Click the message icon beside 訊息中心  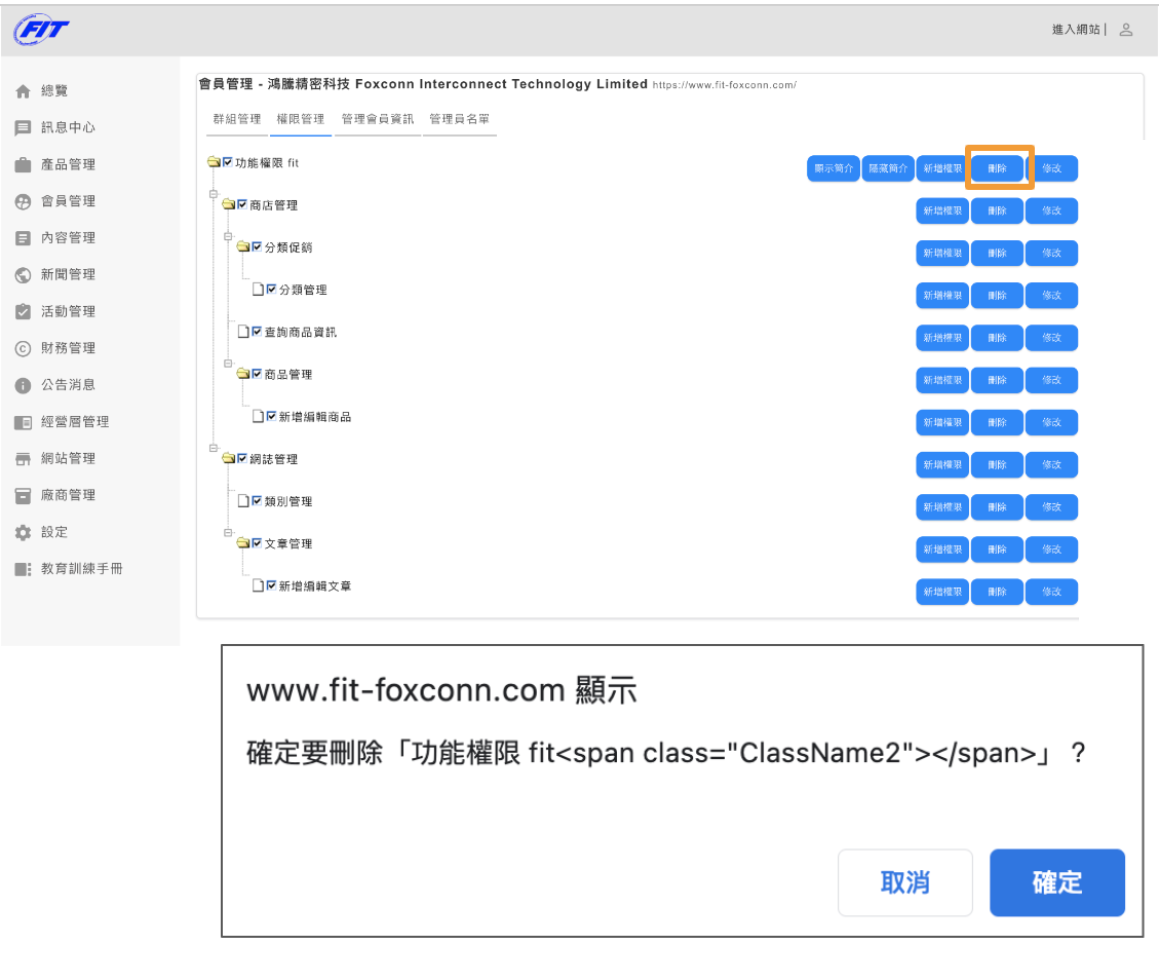(23, 128)
